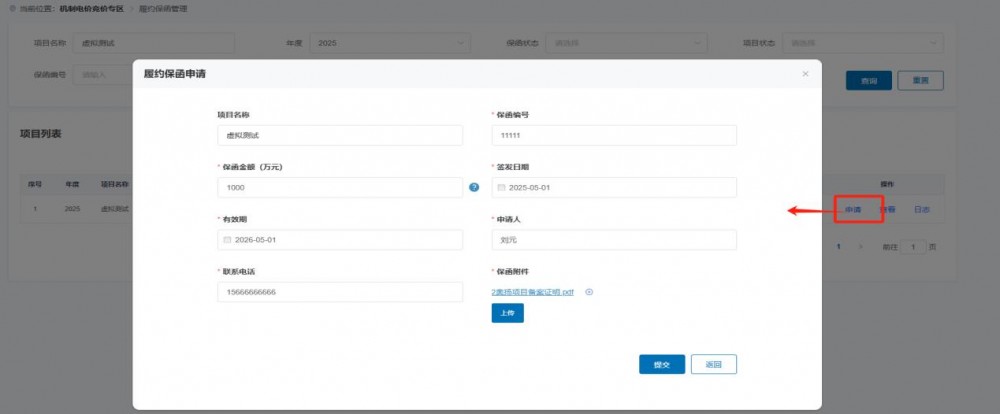The height and width of the screenshot is (414, 1000).
Task: Click the 联系电话 input field
Action: [339, 292]
